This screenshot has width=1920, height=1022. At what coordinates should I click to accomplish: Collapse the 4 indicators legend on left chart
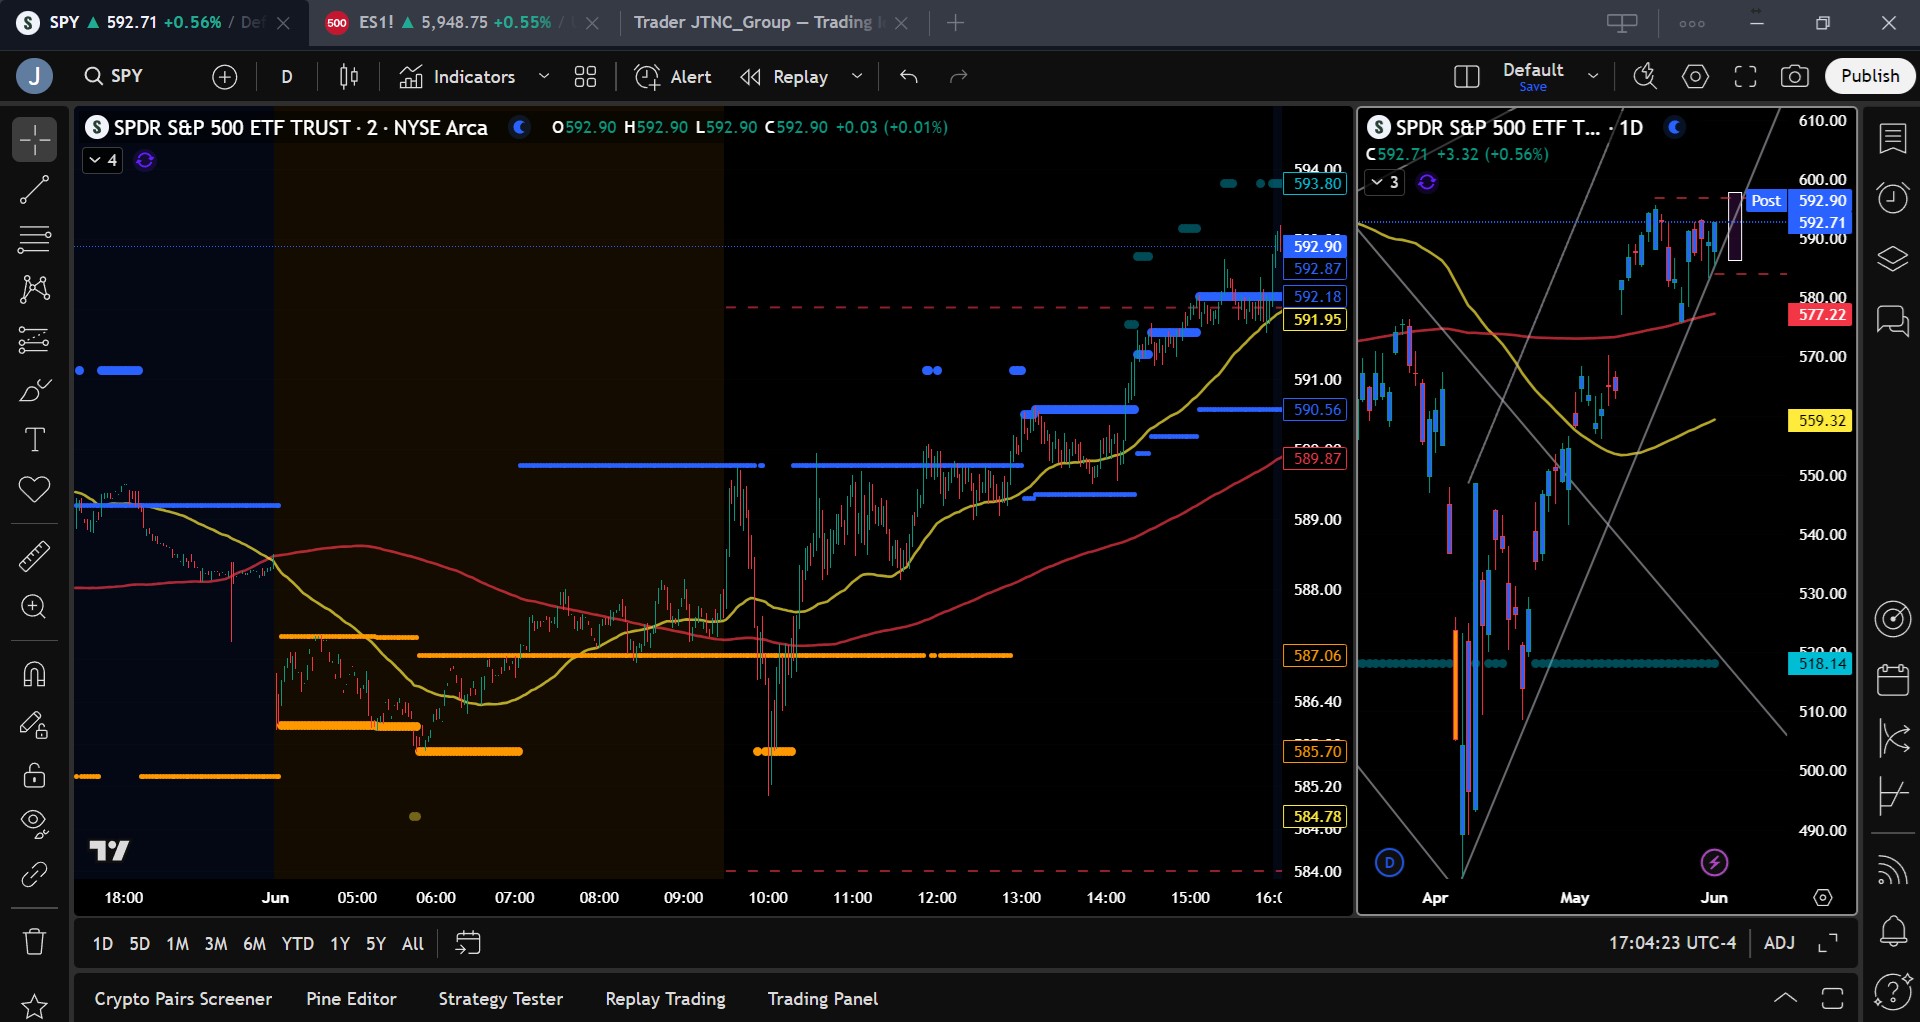(102, 160)
